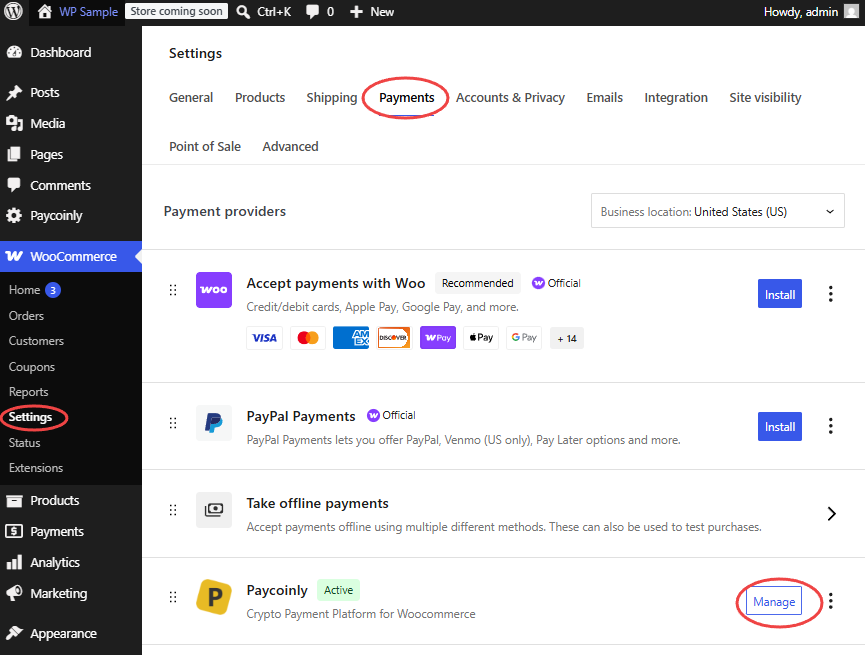Click Manage for Paycoinly
The width and height of the screenshot is (865, 655).
point(774,601)
